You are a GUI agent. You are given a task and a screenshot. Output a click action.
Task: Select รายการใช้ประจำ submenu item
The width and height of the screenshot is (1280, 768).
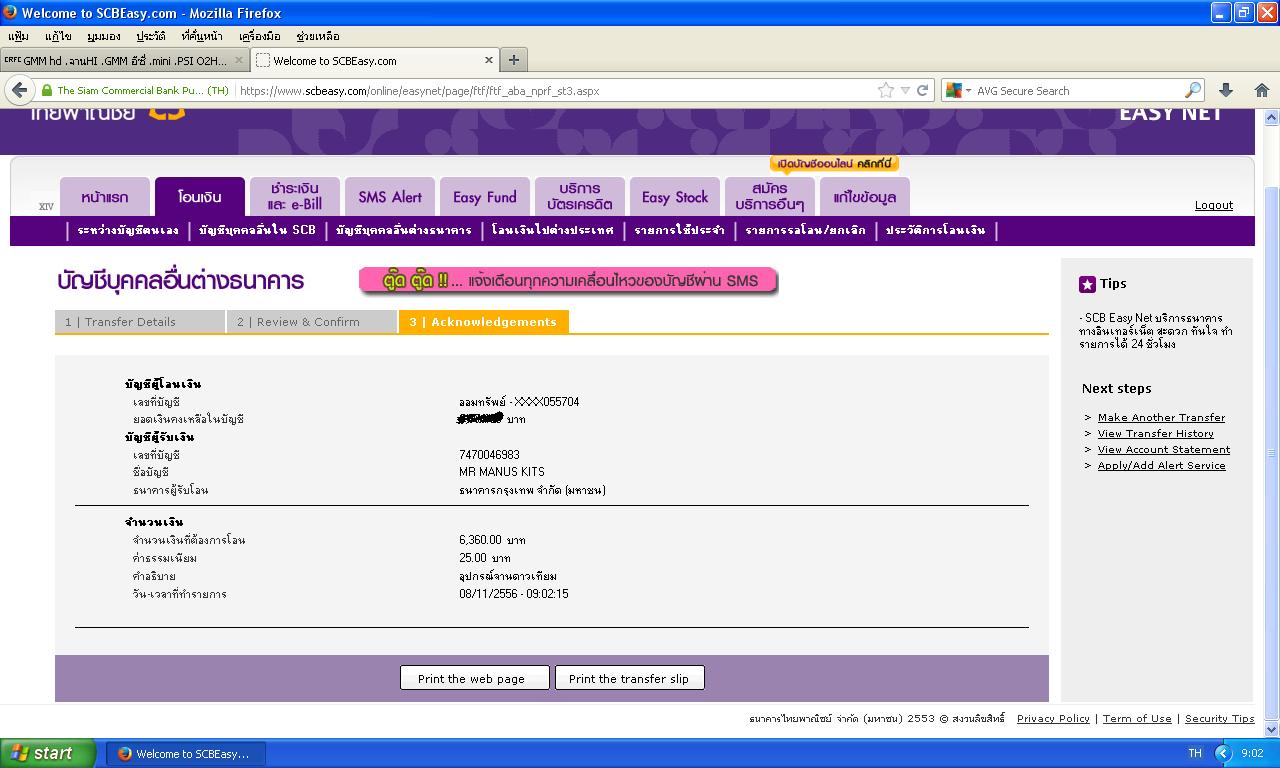coord(680,230)
